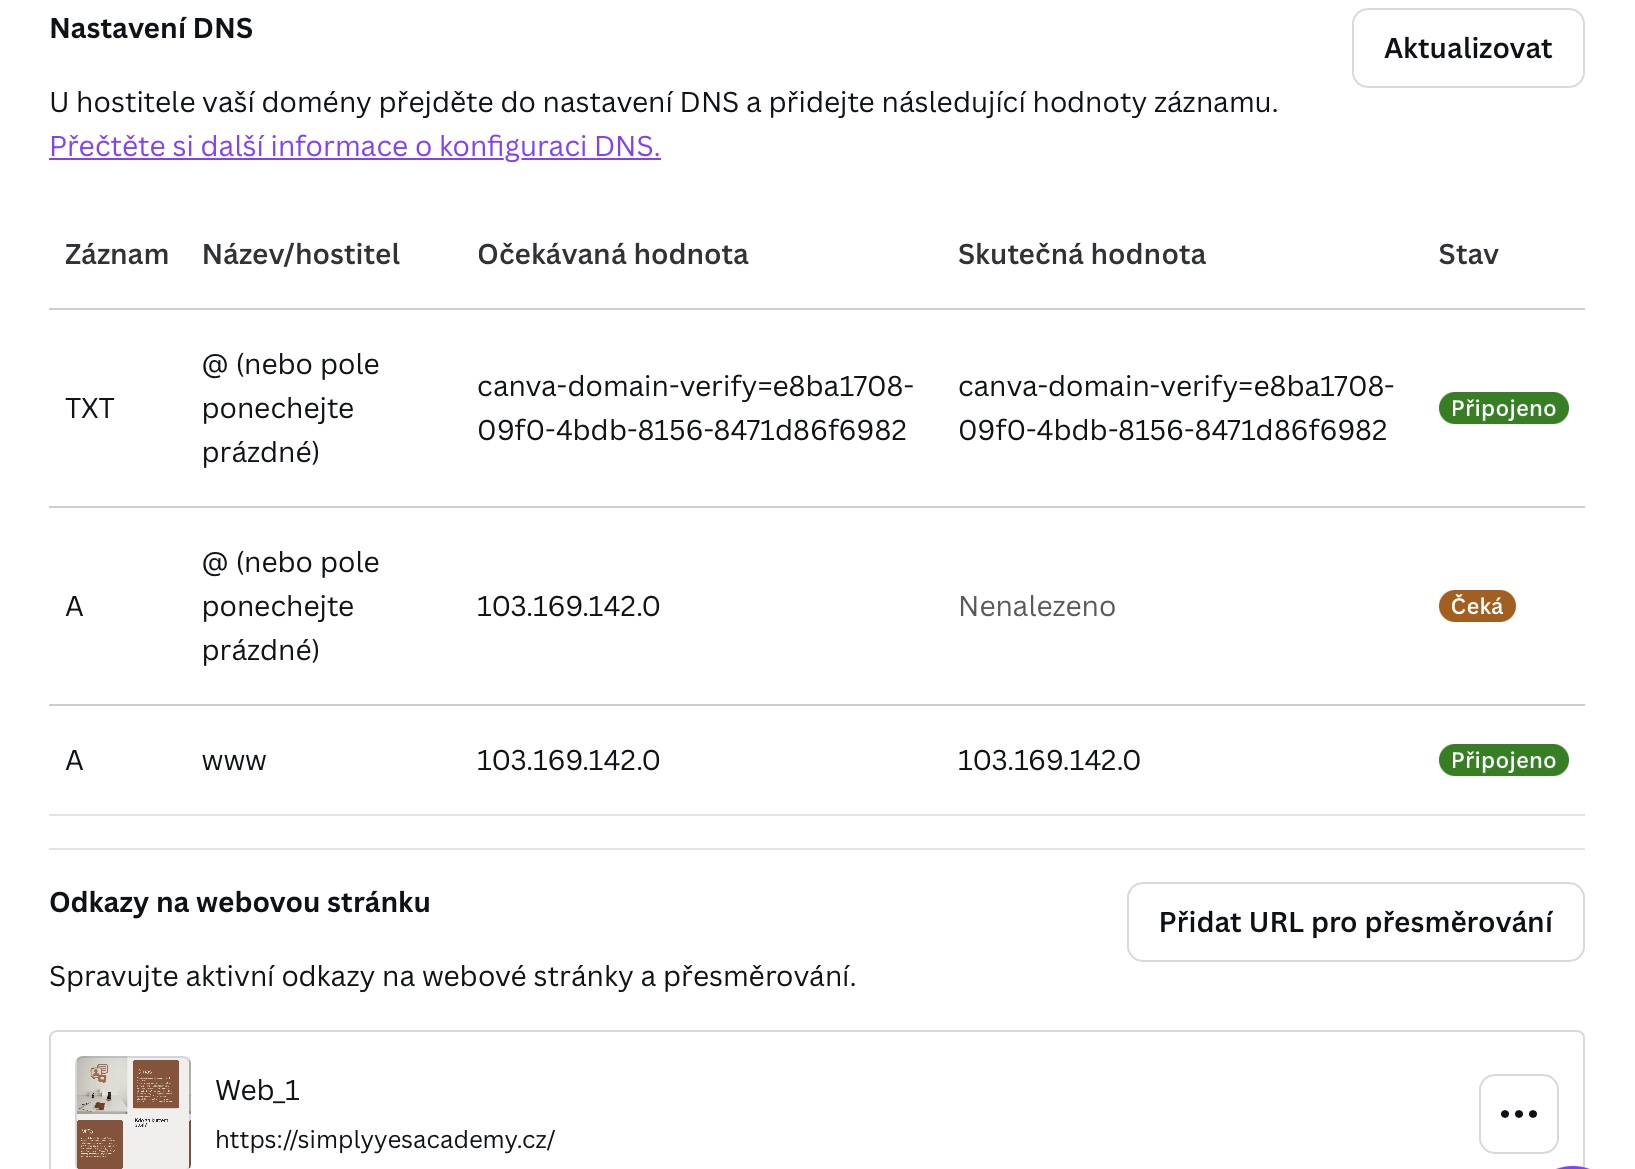Click the expected IP of the @ A record
Screen dimensions: 1635x1169
tap(568, 606)
